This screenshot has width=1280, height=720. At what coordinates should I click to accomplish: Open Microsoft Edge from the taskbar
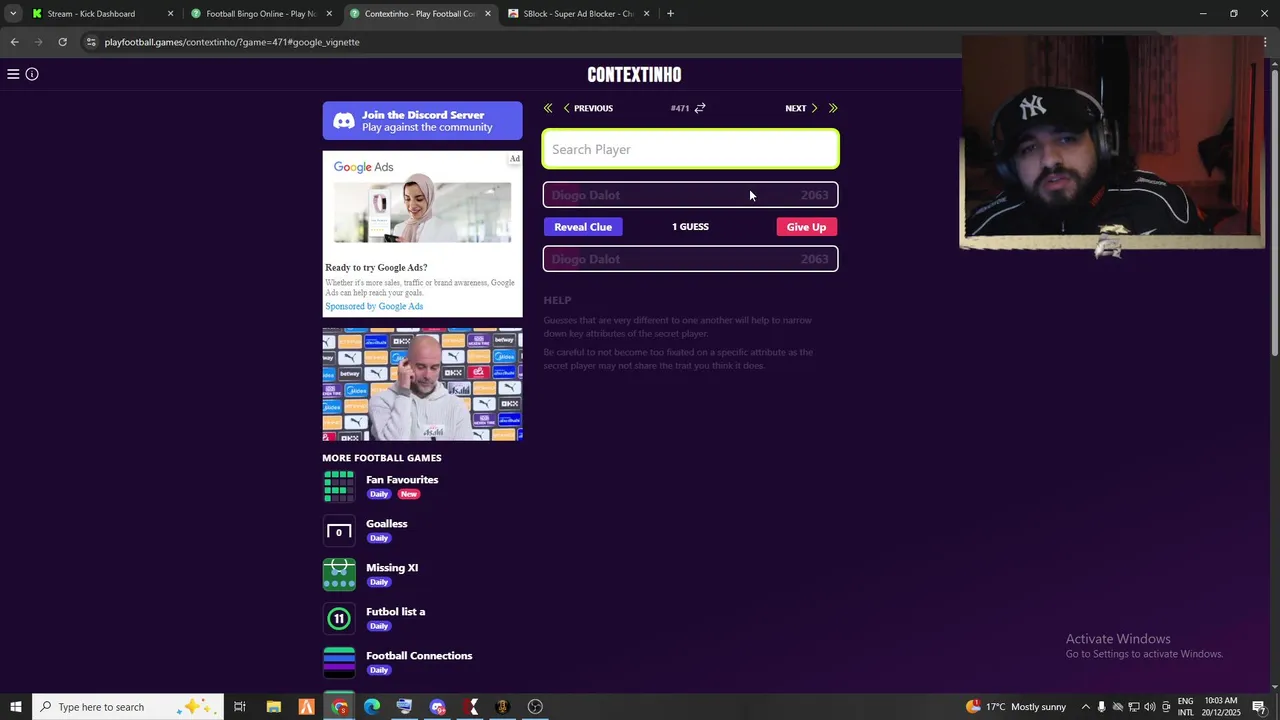coord(372,707)
